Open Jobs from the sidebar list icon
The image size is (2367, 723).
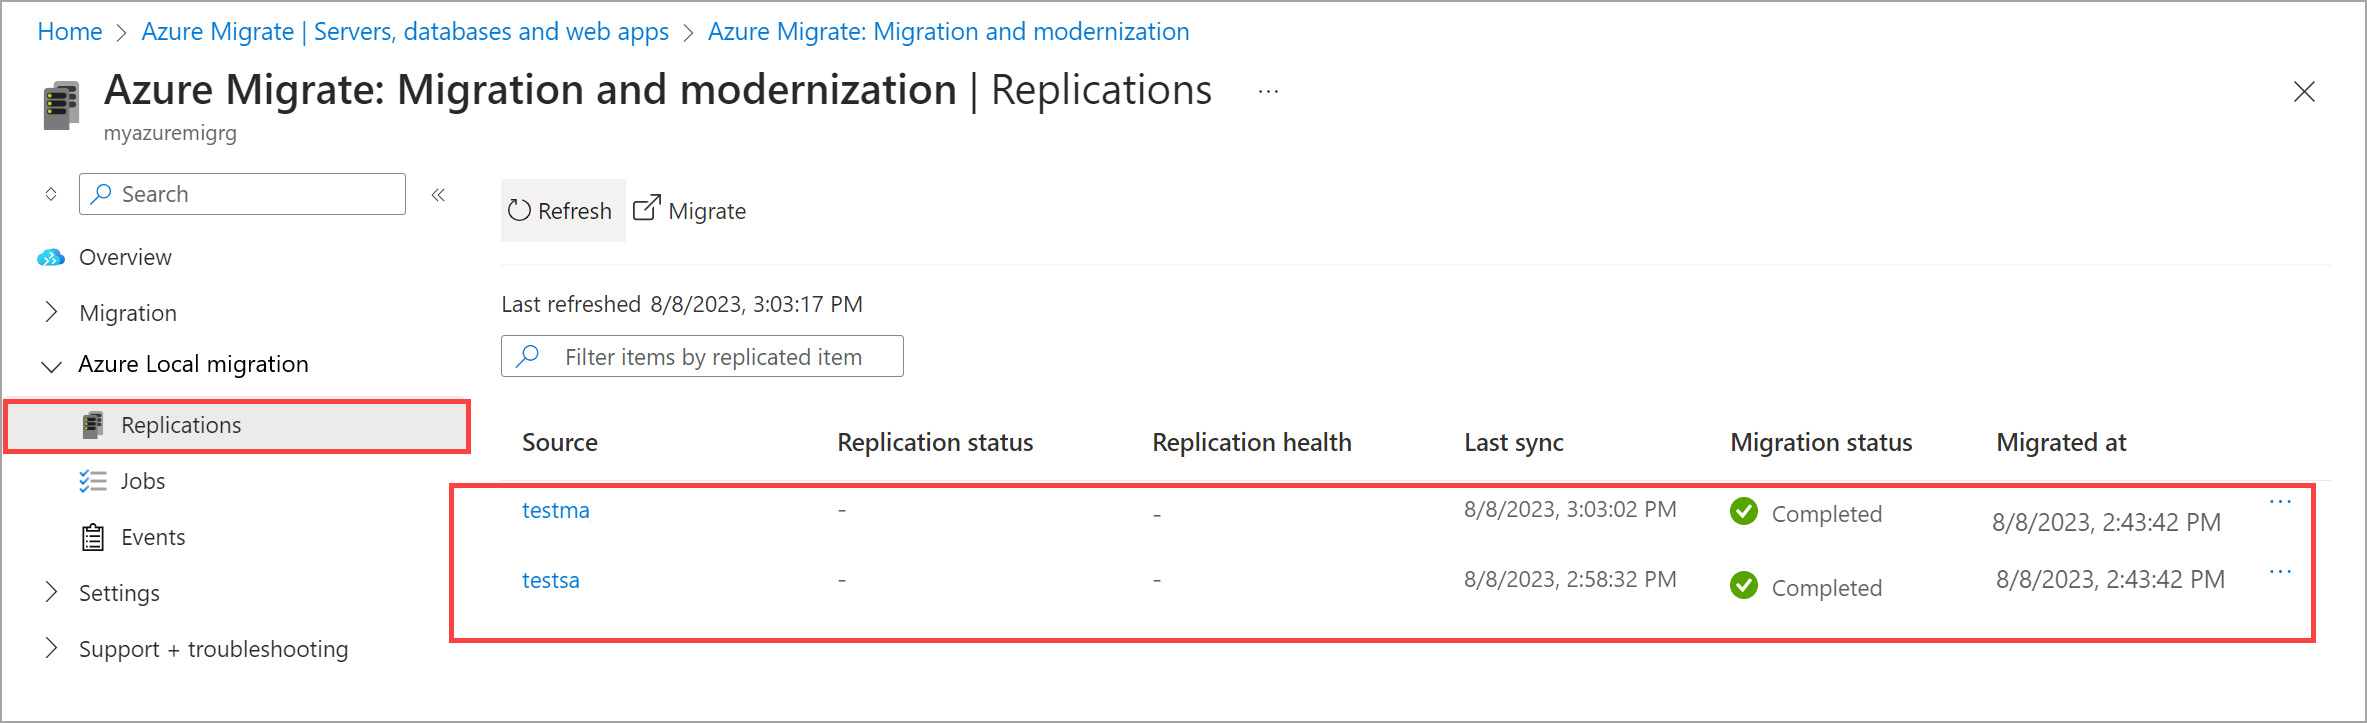[93, 481]
